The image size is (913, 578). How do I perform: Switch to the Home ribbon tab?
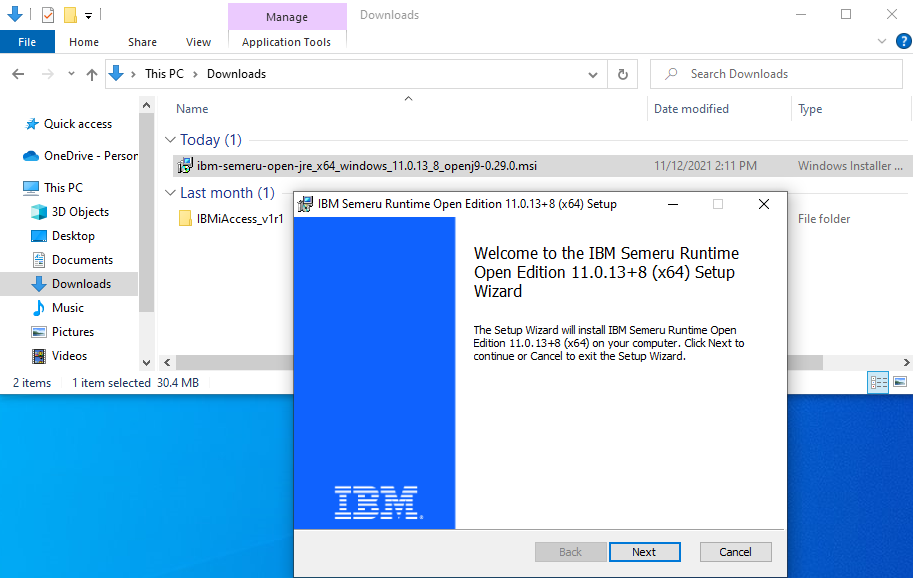(84, 42)
